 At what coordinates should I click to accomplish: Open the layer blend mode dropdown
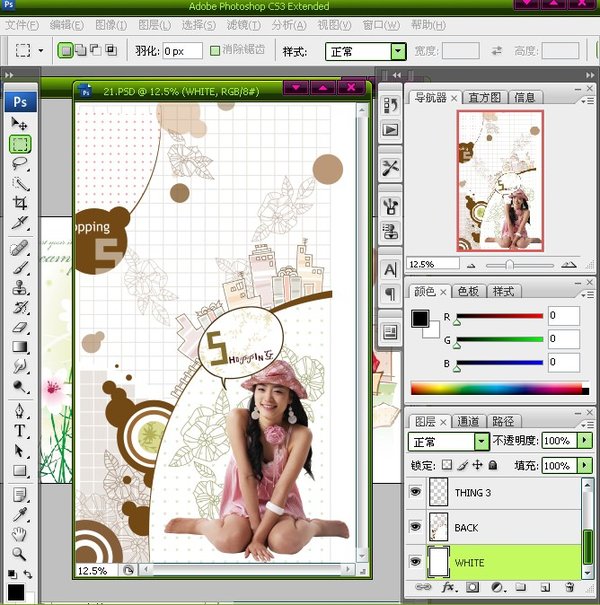(481, 441)
